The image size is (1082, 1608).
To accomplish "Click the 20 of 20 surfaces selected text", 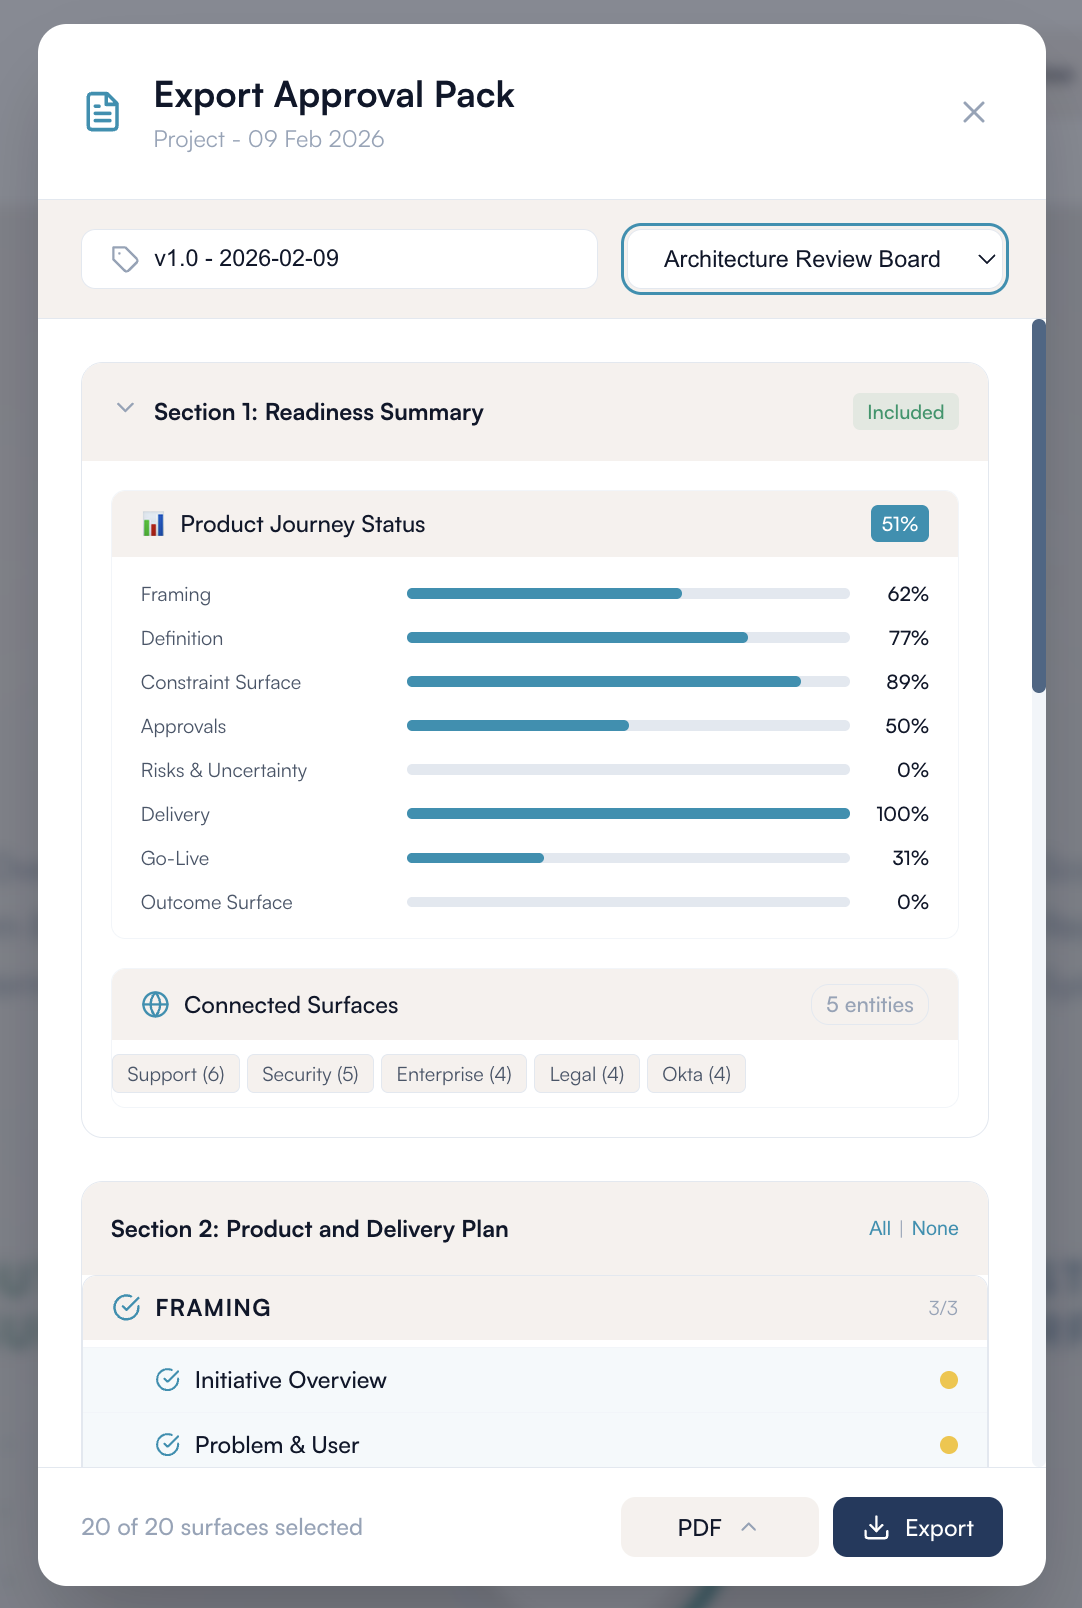I will pyautogui.click(x=222, y=1527).
